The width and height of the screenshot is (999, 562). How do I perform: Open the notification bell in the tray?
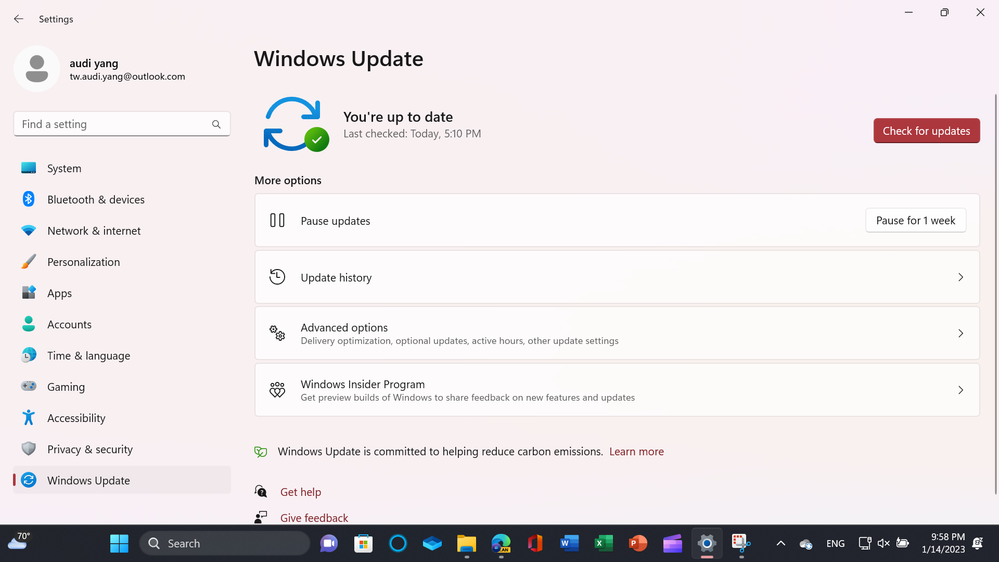click(978, 544)
